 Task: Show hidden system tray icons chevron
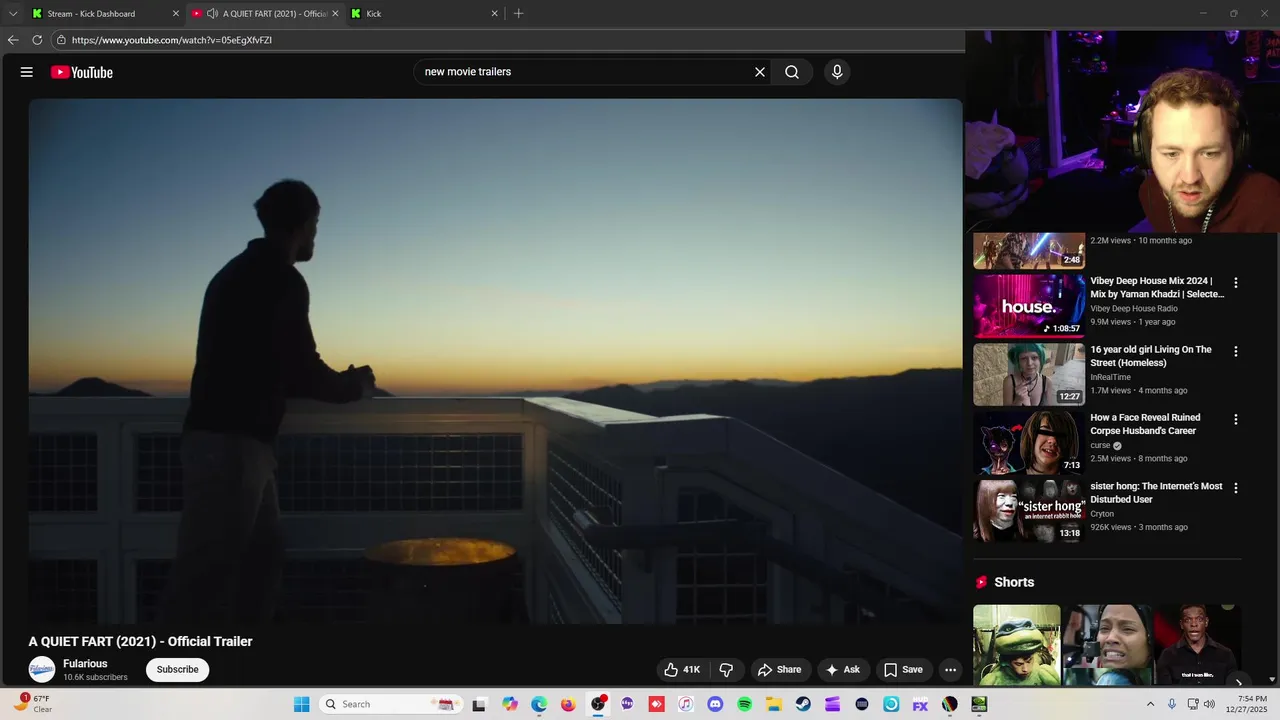(x=1150, y=704)
